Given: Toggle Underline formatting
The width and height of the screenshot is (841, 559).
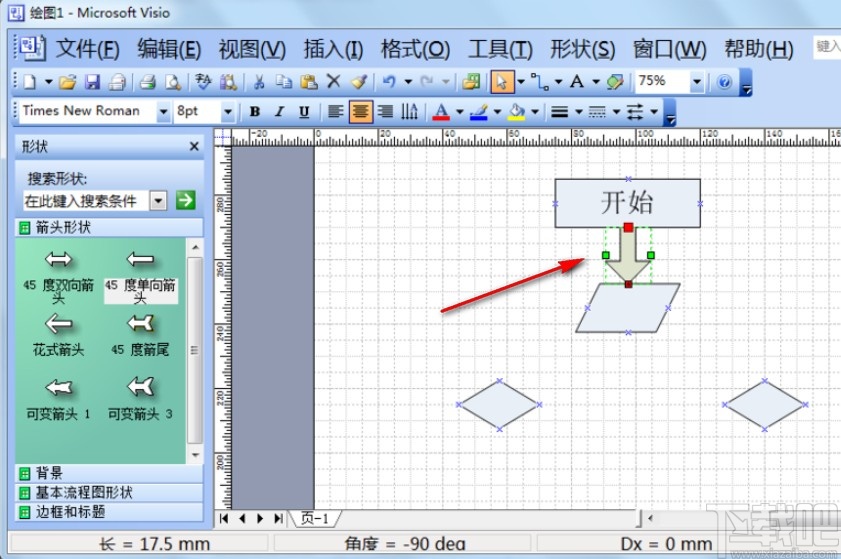Looking at the screenshot, I should [x=304, y=112].
